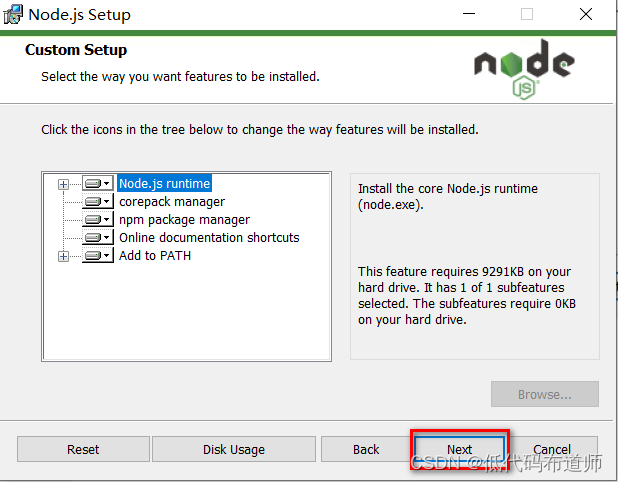
Task: Open install options for Online documentation shortcuts
Action: pyautogui.click(x=98, y=238)
